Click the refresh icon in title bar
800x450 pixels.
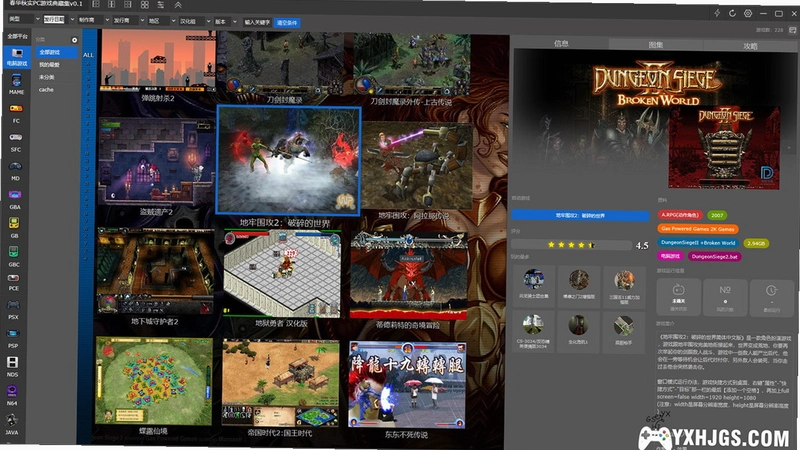(732, 13)
